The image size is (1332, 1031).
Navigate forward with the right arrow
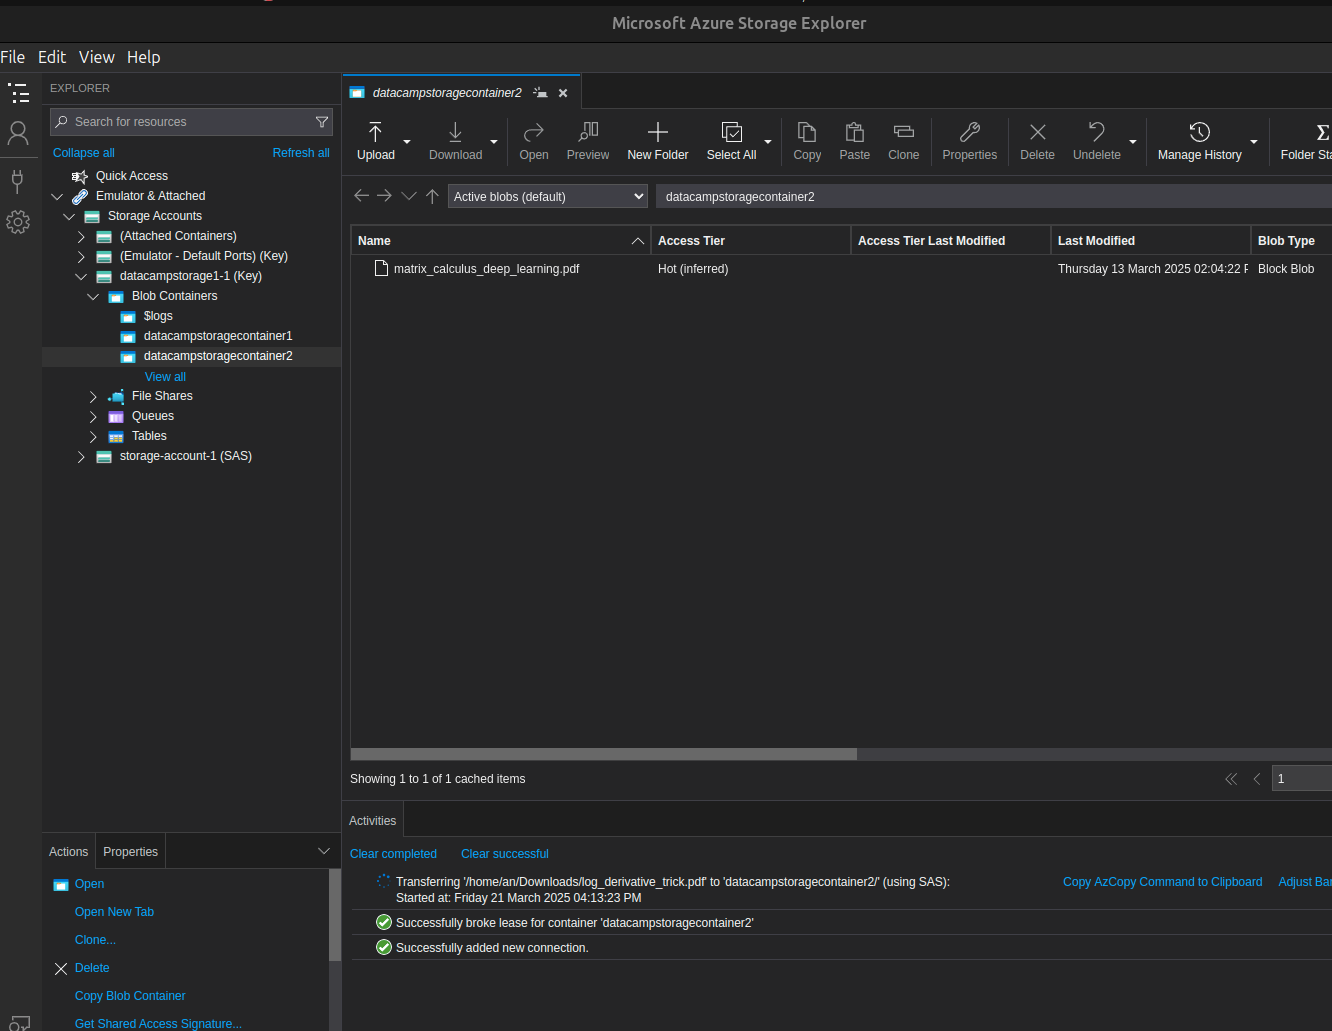[384, 196]
